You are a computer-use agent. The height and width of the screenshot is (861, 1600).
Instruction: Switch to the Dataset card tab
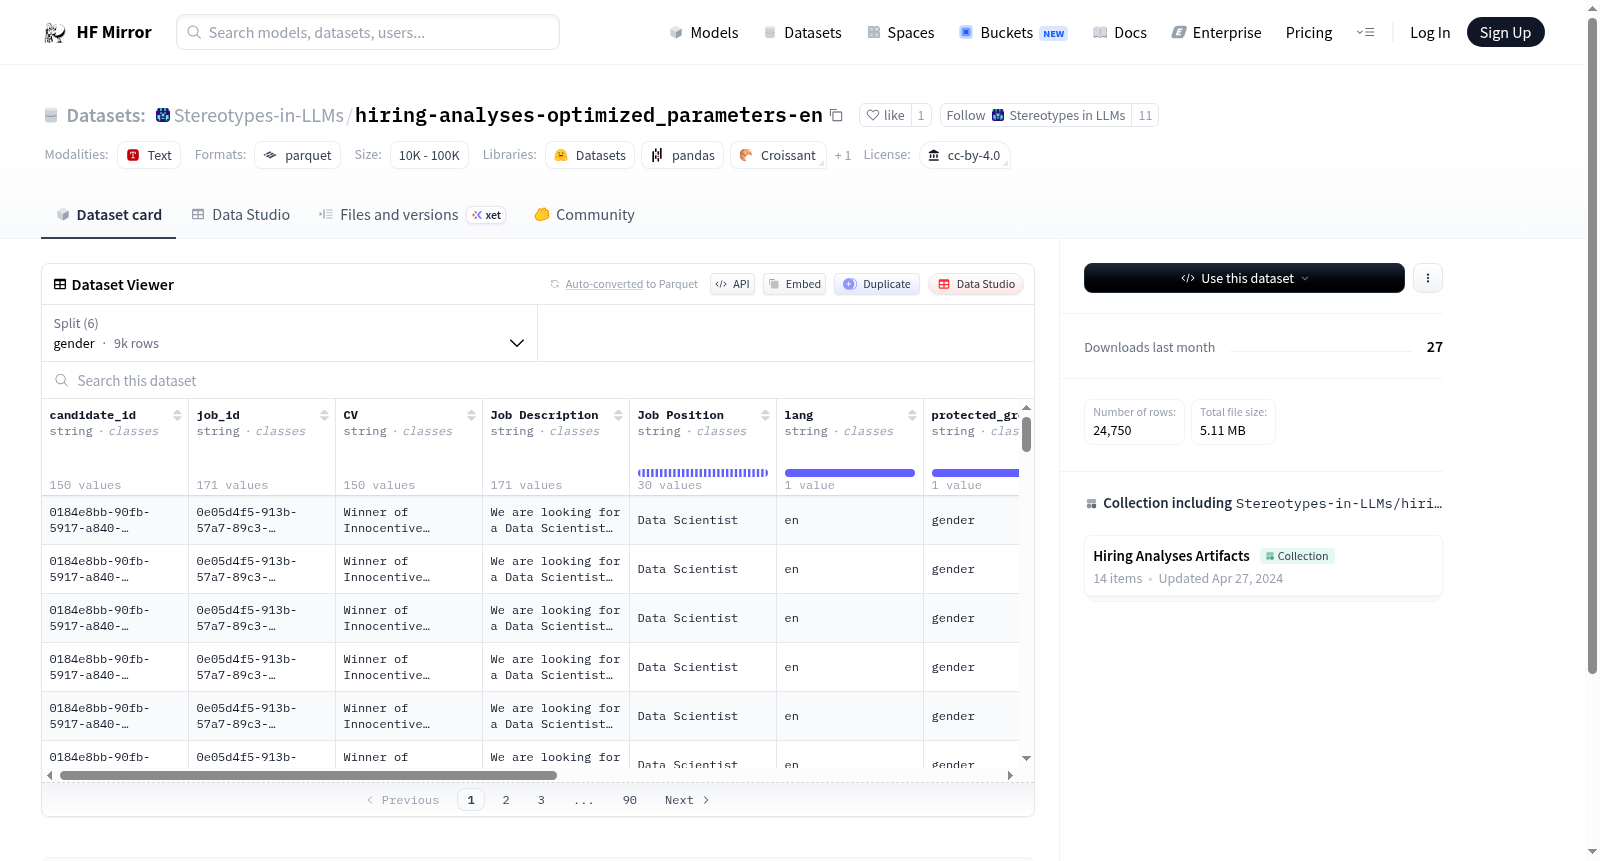[x=108, y=215]
